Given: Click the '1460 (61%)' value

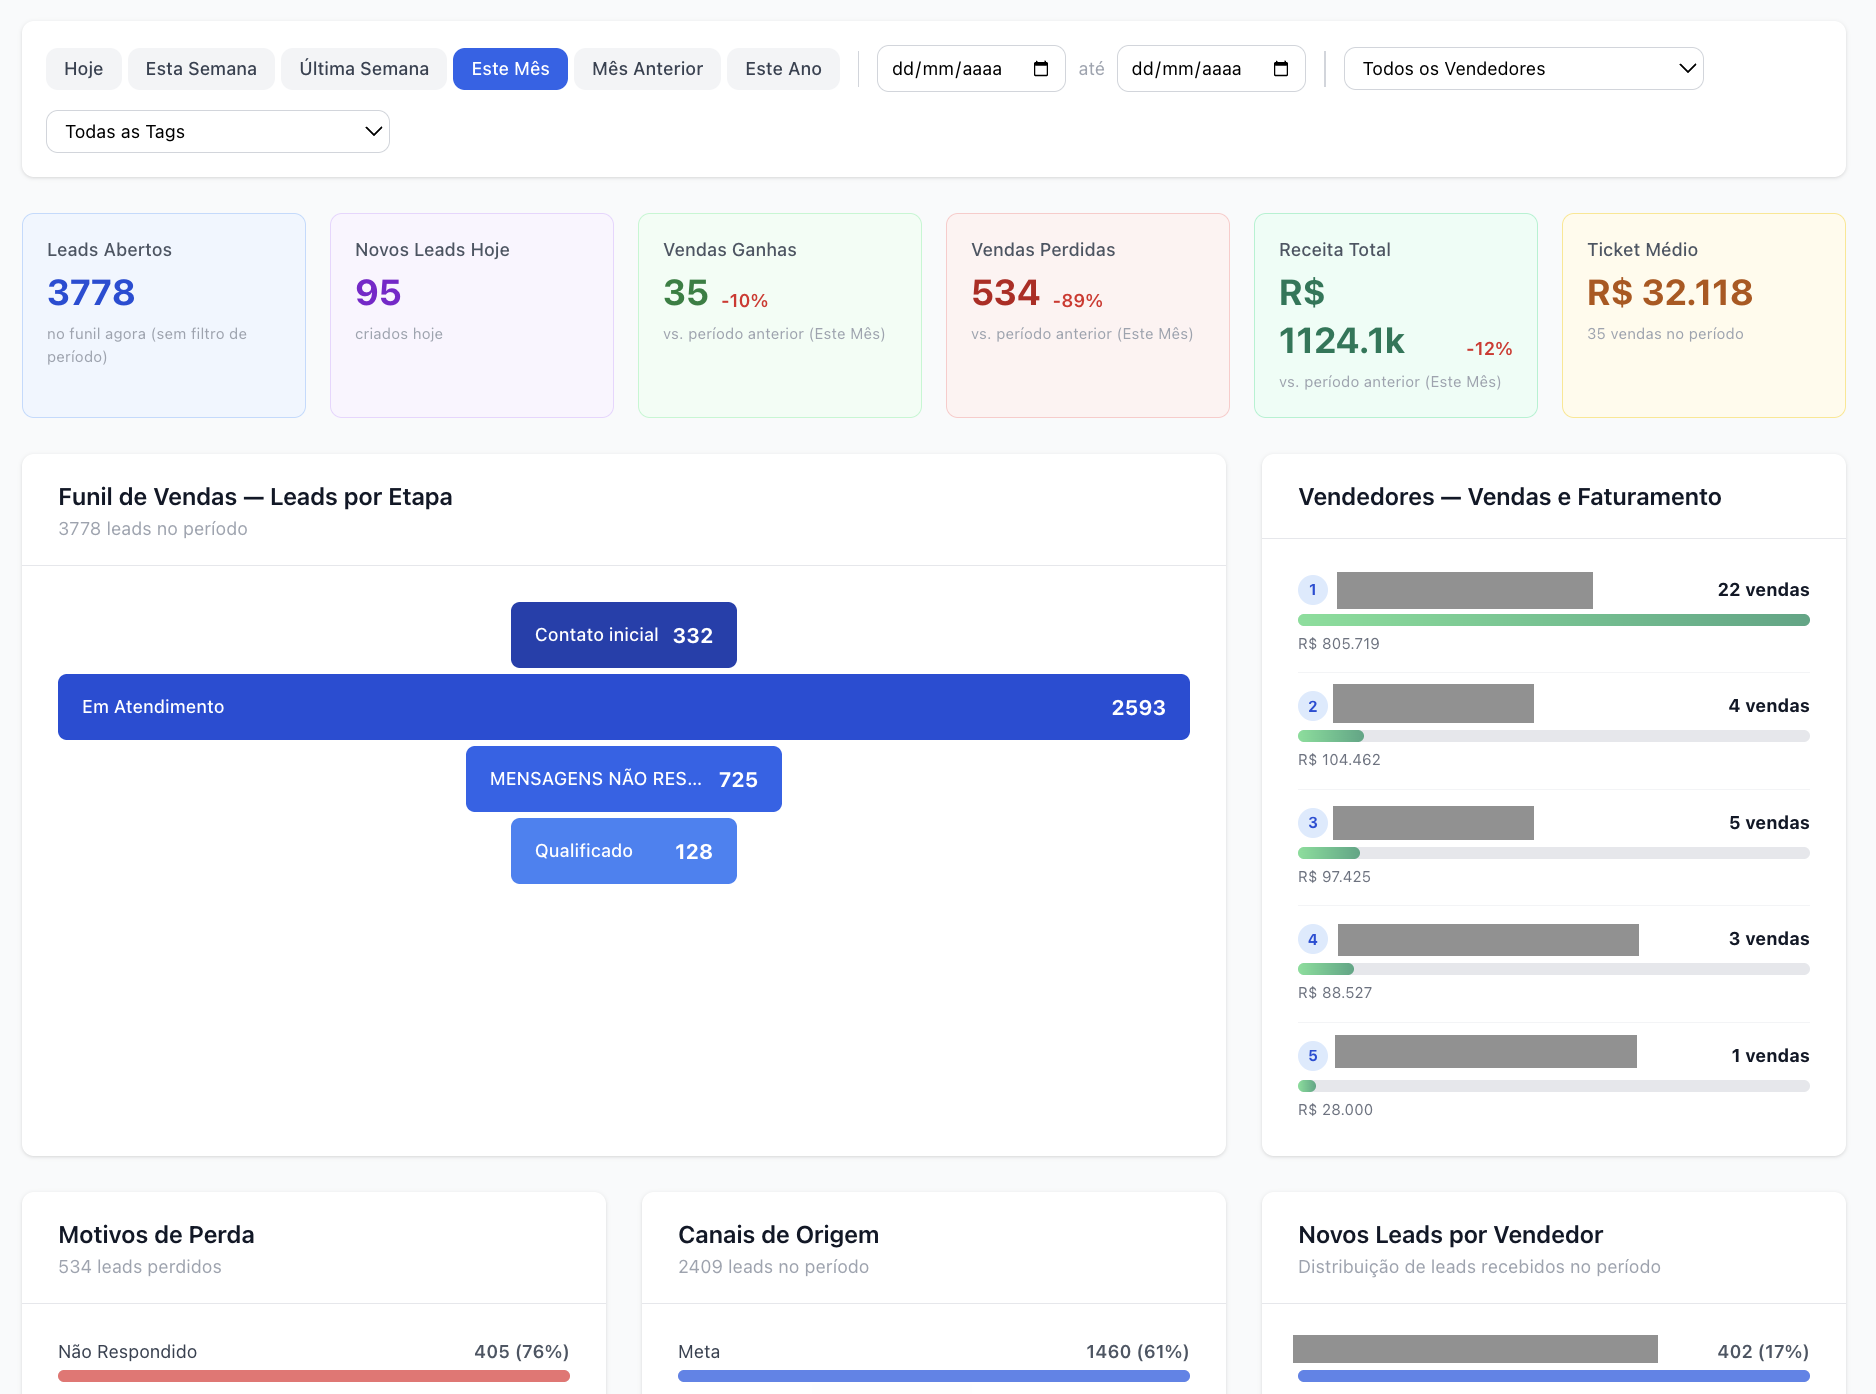Looking at the screenshot, I should tap(1138, 1352).
